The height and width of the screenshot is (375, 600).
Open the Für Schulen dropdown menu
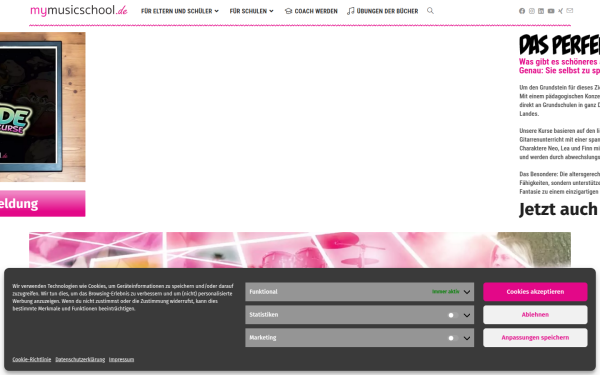point(251,11)
